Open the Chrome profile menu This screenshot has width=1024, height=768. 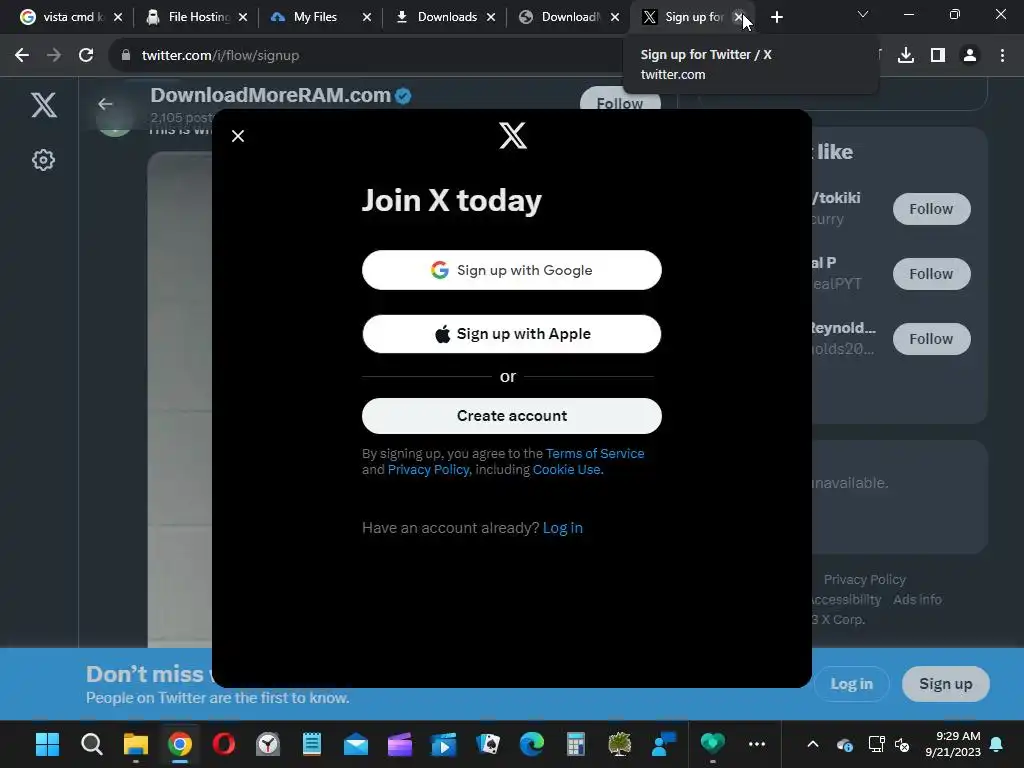[970, 56]
